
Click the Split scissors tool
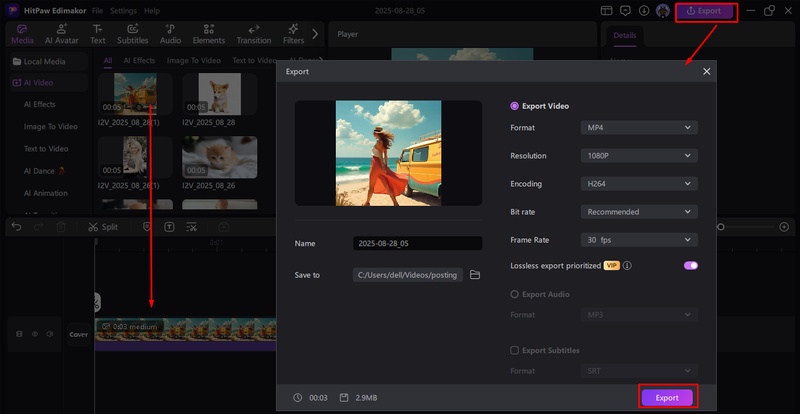(103, 227)
